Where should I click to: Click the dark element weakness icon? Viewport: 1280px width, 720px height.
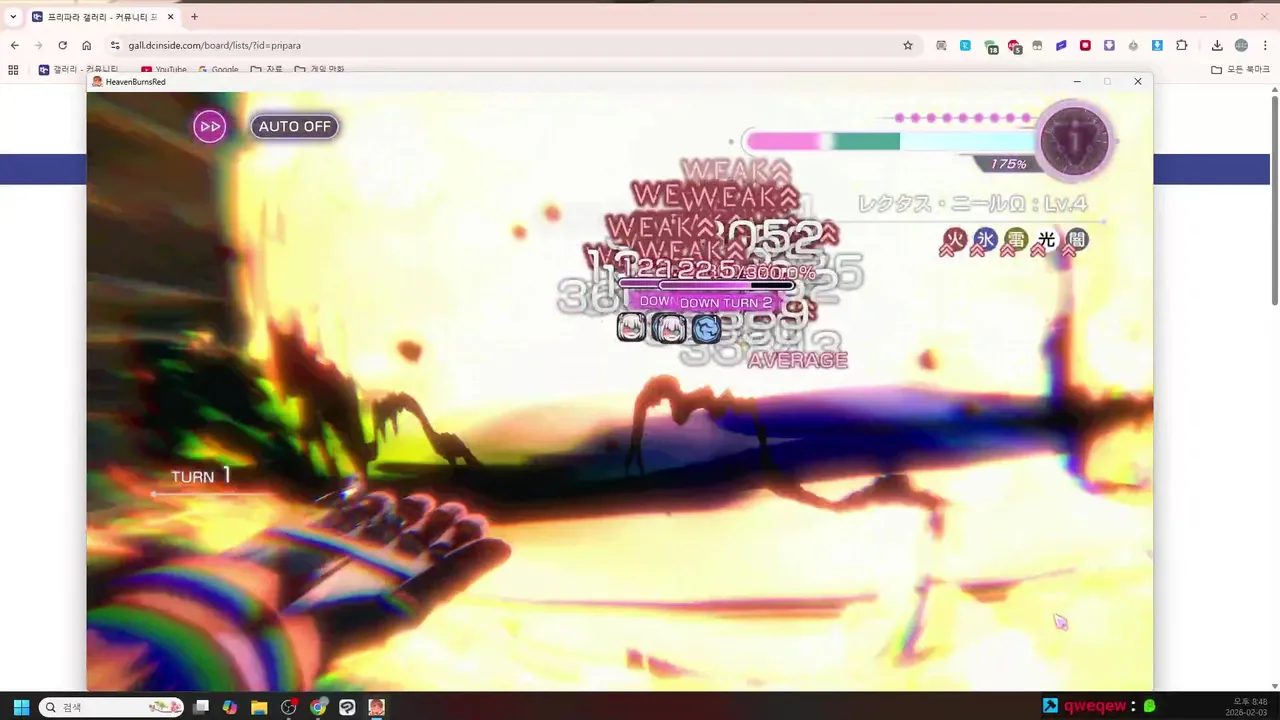pos(1076,241)
